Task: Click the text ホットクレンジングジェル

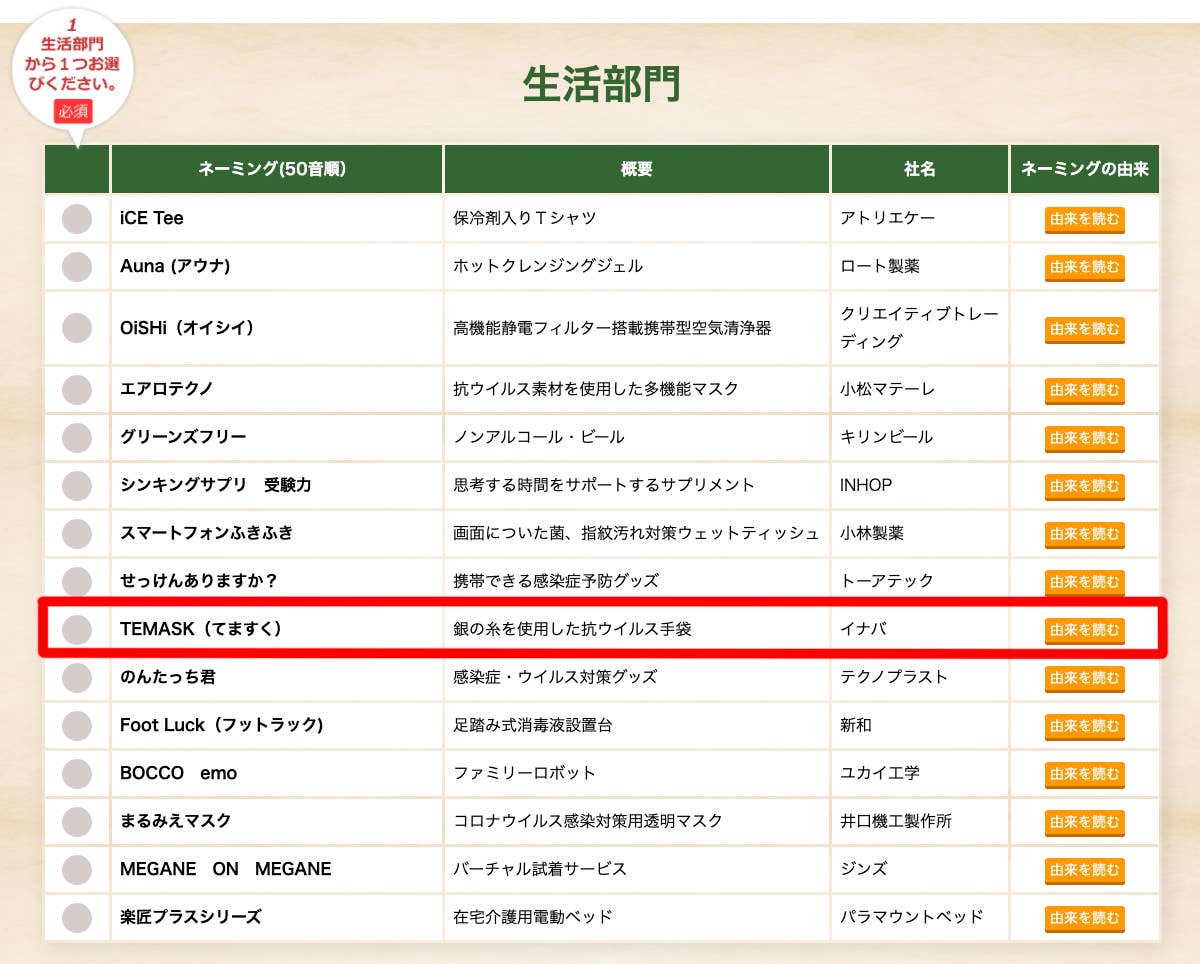Action: tap(548, 266)
